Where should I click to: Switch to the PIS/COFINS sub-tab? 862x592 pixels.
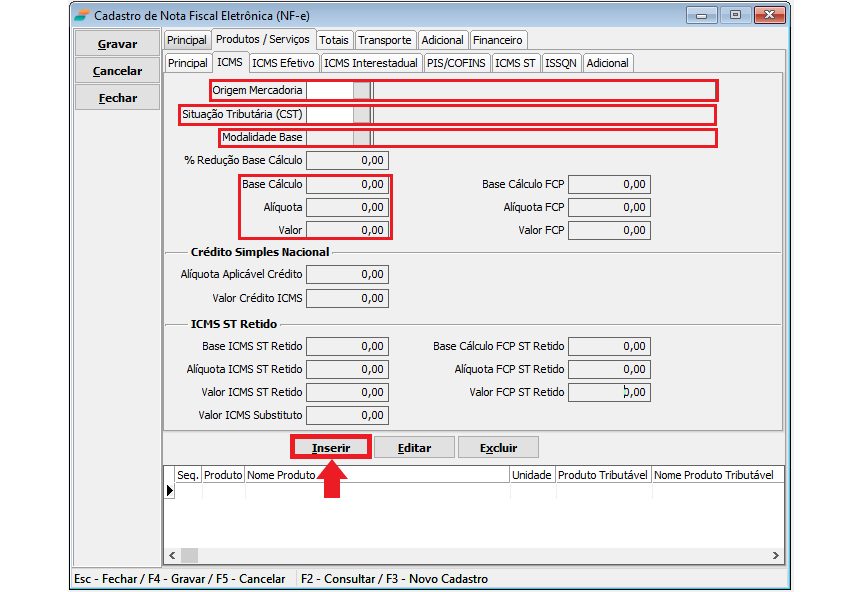click(456, 63)
